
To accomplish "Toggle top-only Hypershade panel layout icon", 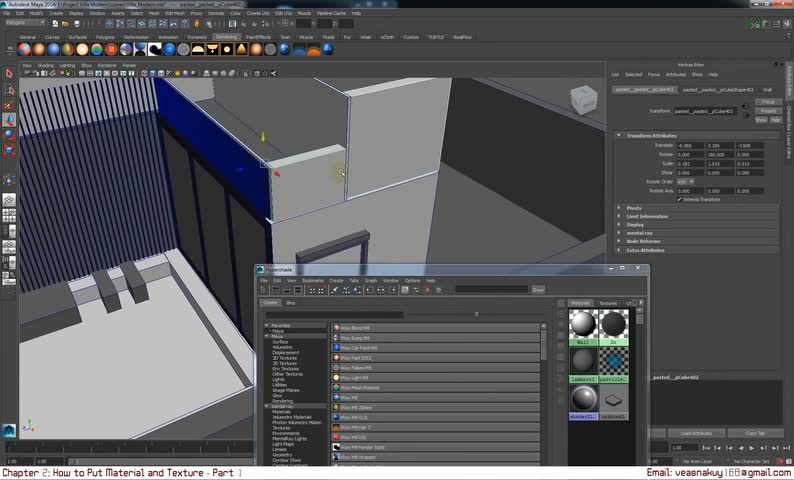I will tap(275, 290).
